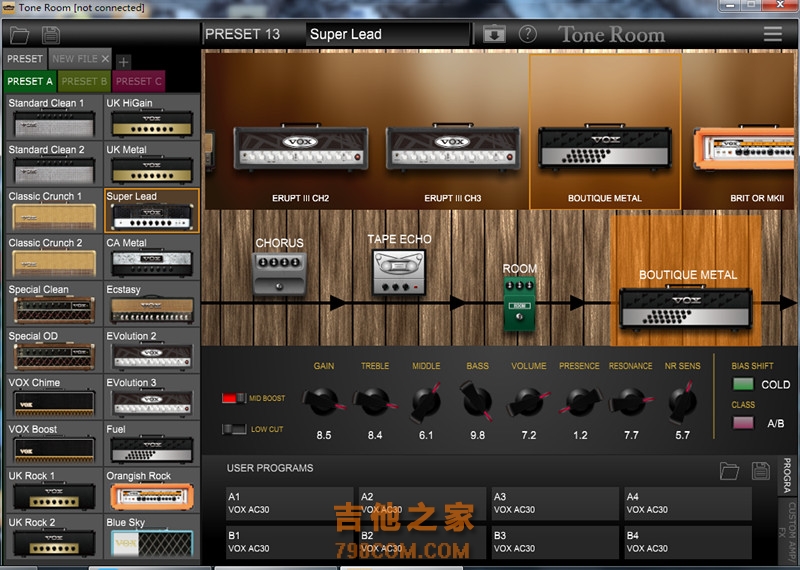
Task: Load the VOX Chime preset
Action: [54, 396]
